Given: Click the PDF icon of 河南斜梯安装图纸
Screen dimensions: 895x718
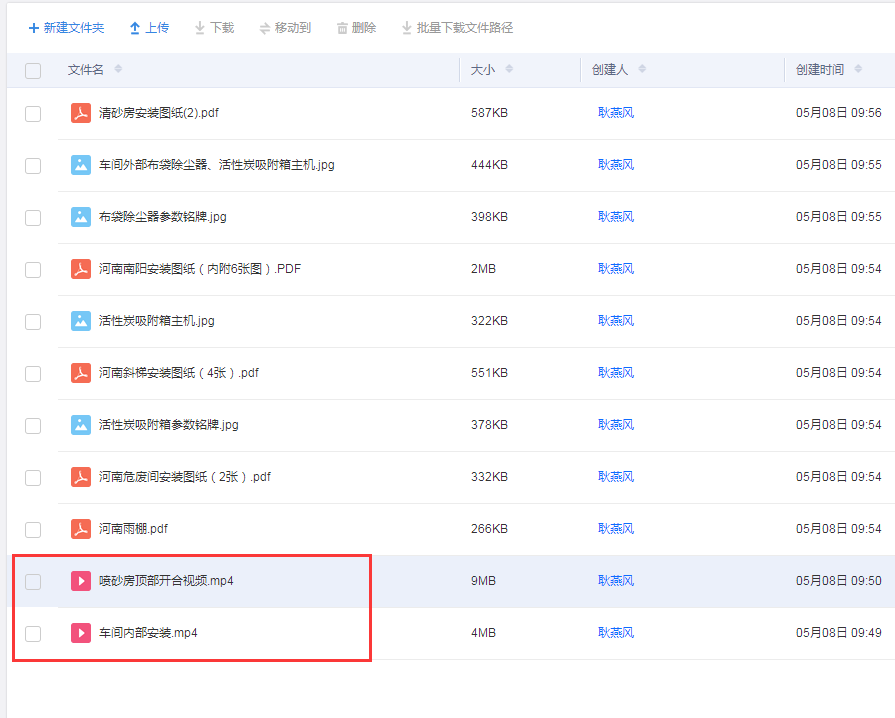Looking at the screenshot, I should click(80, 373).
